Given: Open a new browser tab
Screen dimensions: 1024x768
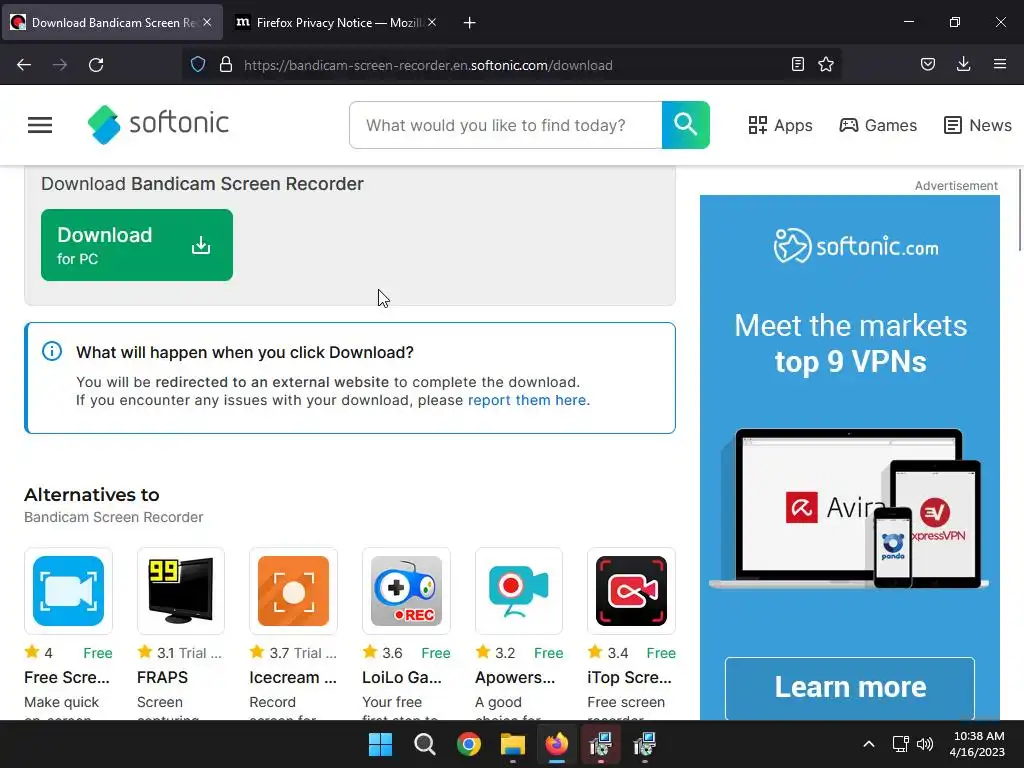Looking at the screenshot, I should (469, 23).
